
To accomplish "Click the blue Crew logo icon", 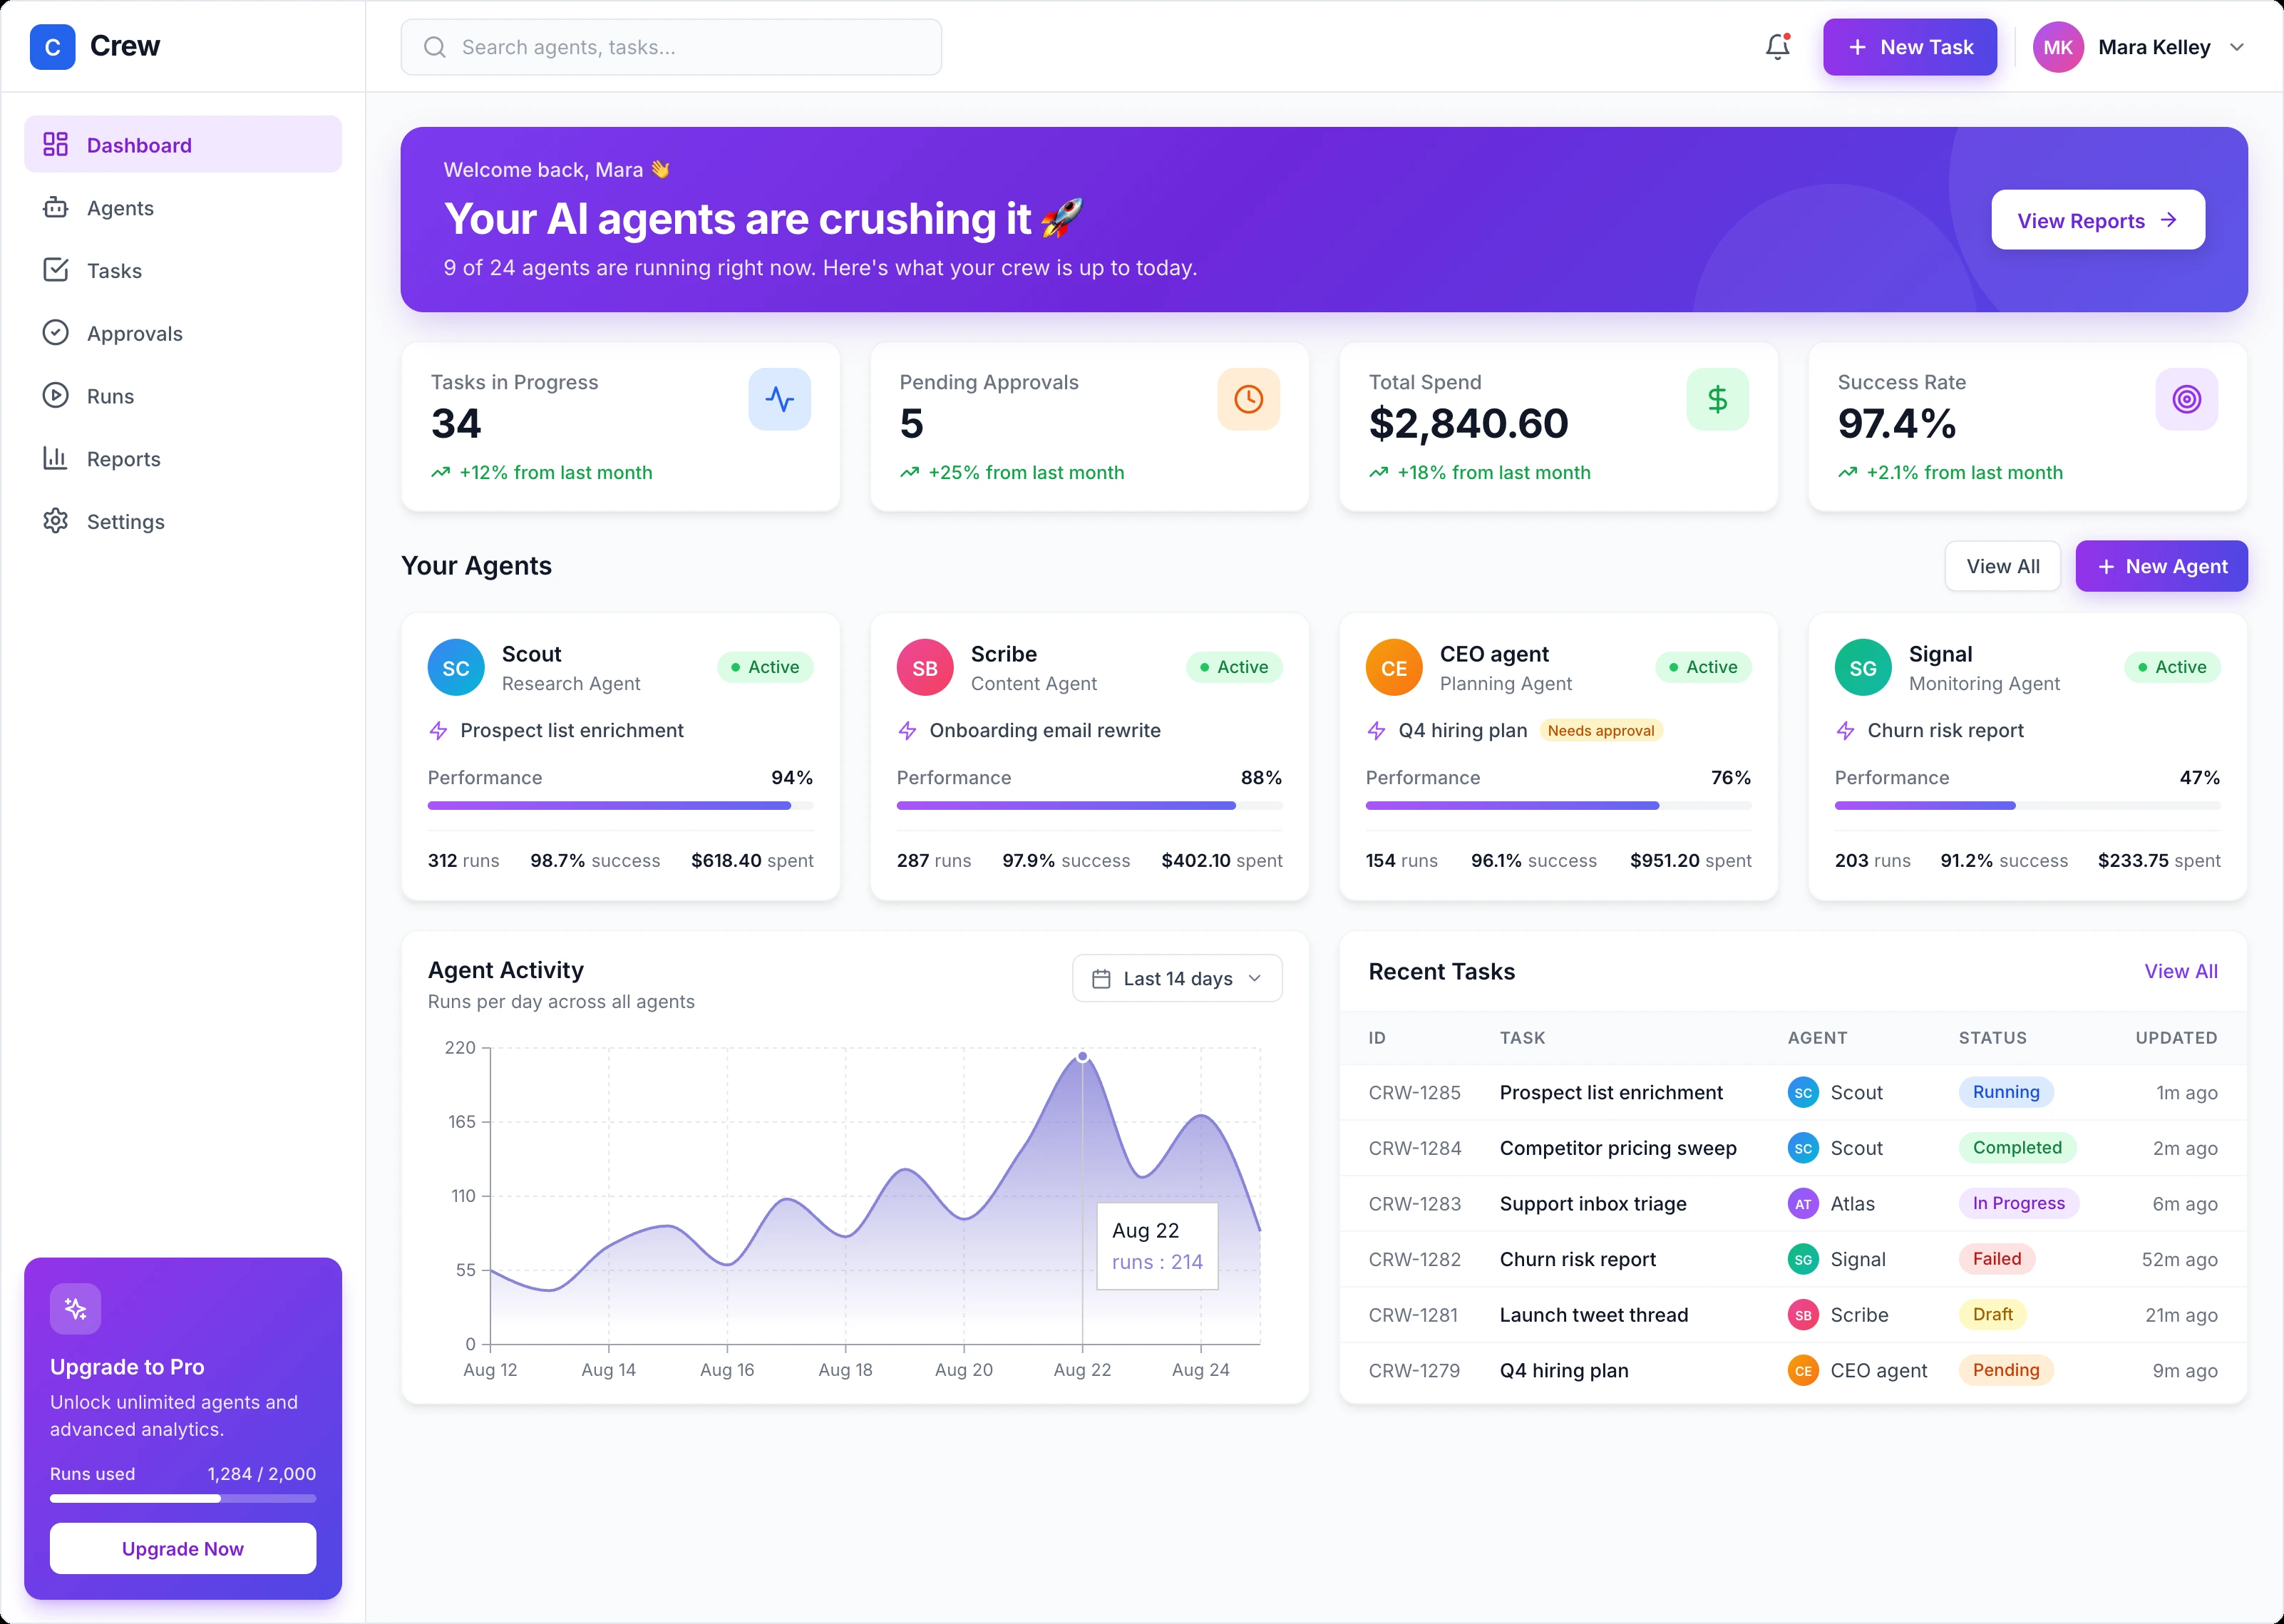I will click(x=53, y=47).
